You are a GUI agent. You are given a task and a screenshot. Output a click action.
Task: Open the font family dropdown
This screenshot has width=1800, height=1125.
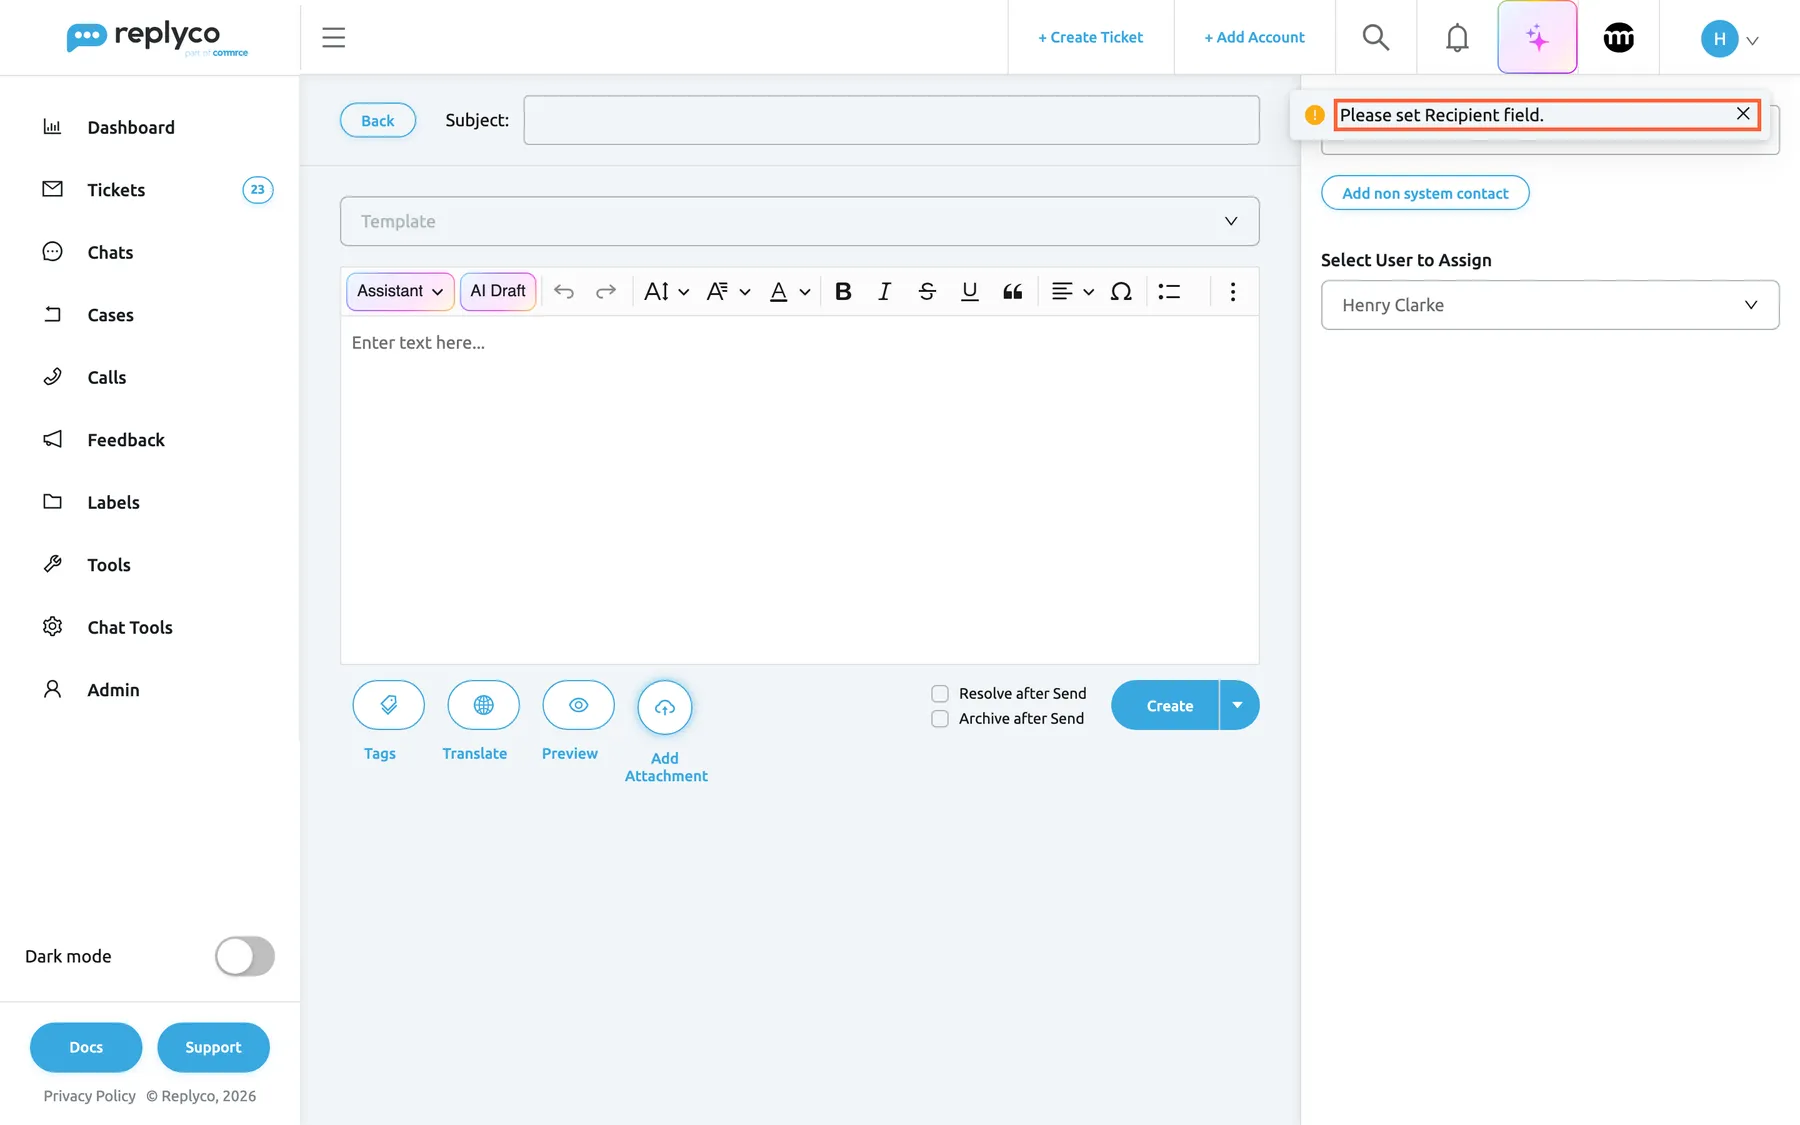[728, 291]
